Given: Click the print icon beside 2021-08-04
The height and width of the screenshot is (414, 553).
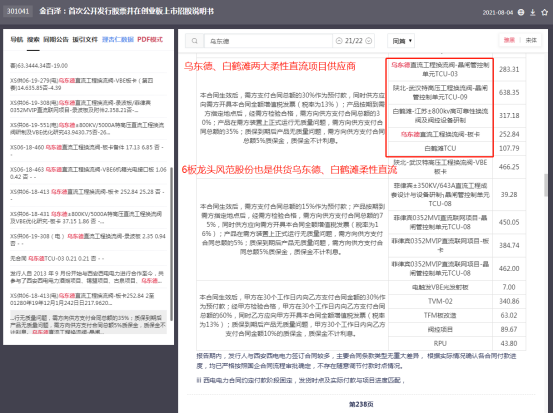Looking at the screenshot, I should pos(521,12).
